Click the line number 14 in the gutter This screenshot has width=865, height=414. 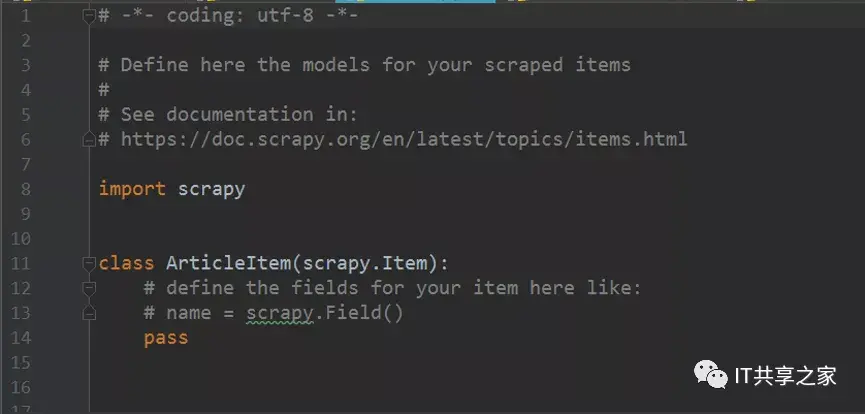coord(21,338)
